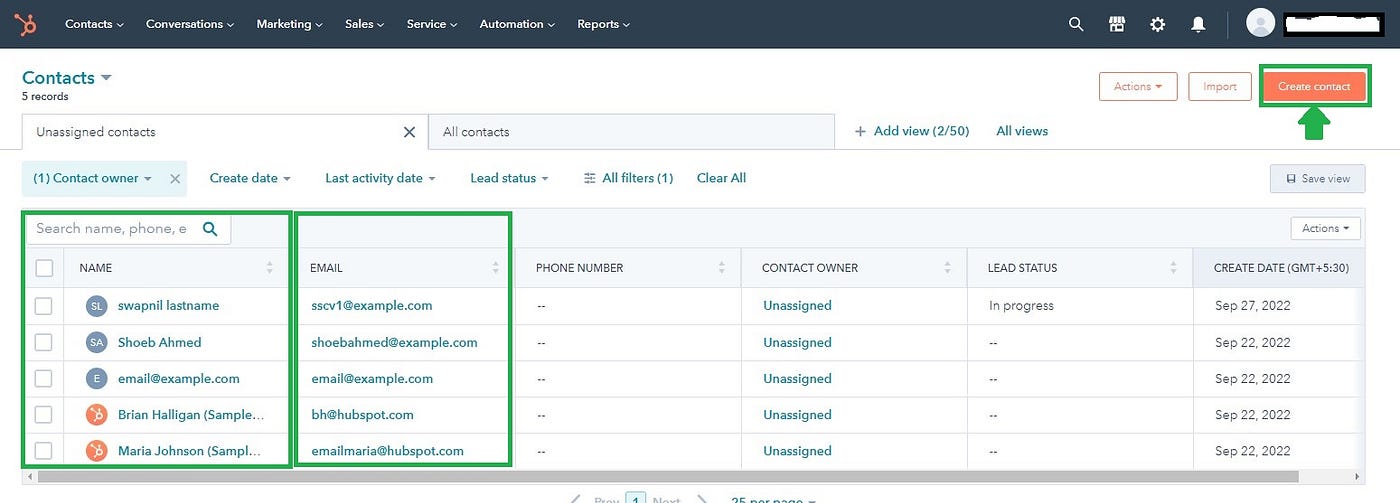Click the SL avatar for swapnil lastname
Screen dimensions: 1400x503
pyautogui.click(x=97, y=306)
